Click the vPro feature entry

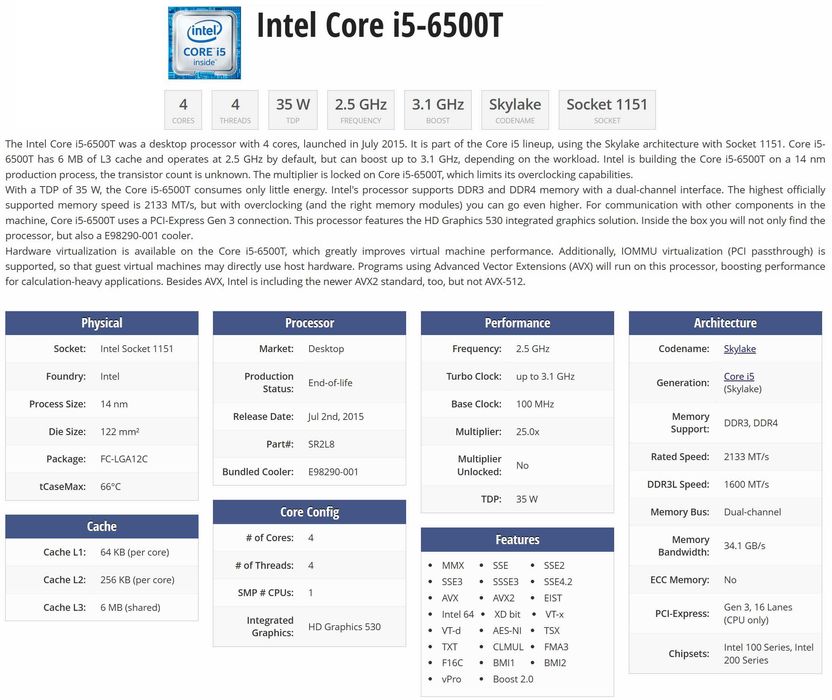452,679
